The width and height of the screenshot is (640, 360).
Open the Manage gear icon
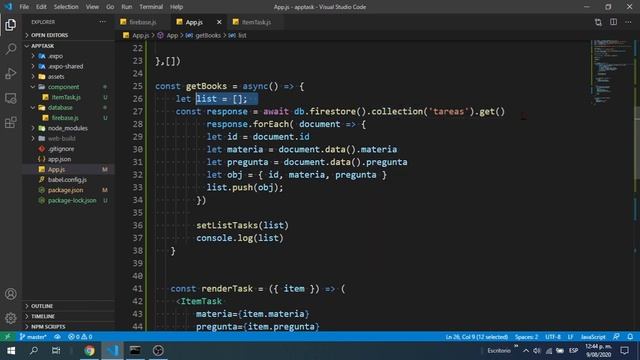point(11,318)
